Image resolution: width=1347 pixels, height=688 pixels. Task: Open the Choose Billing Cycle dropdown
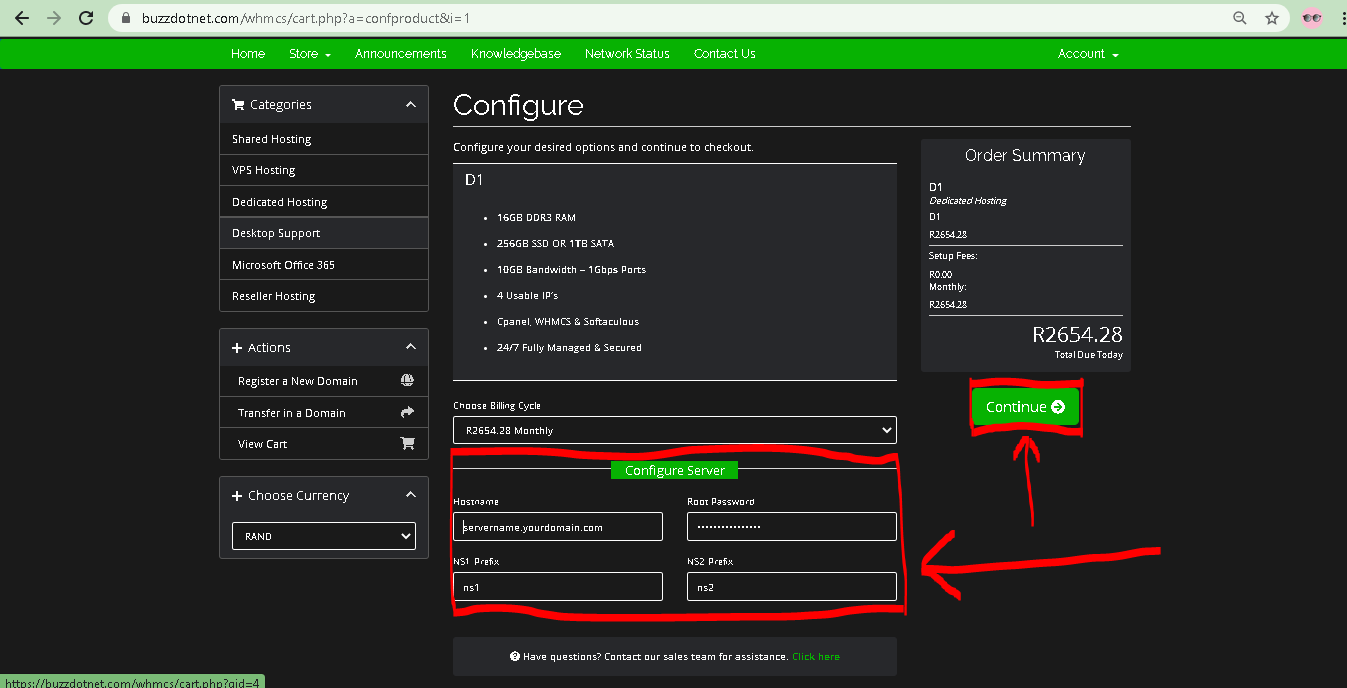pos(675,430)
